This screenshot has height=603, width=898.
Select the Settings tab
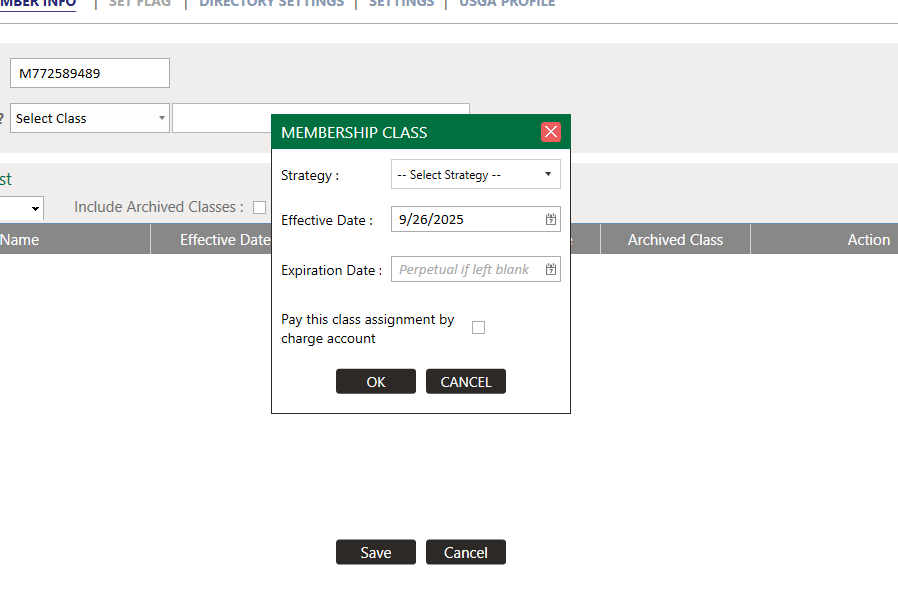tap(401, 4)
